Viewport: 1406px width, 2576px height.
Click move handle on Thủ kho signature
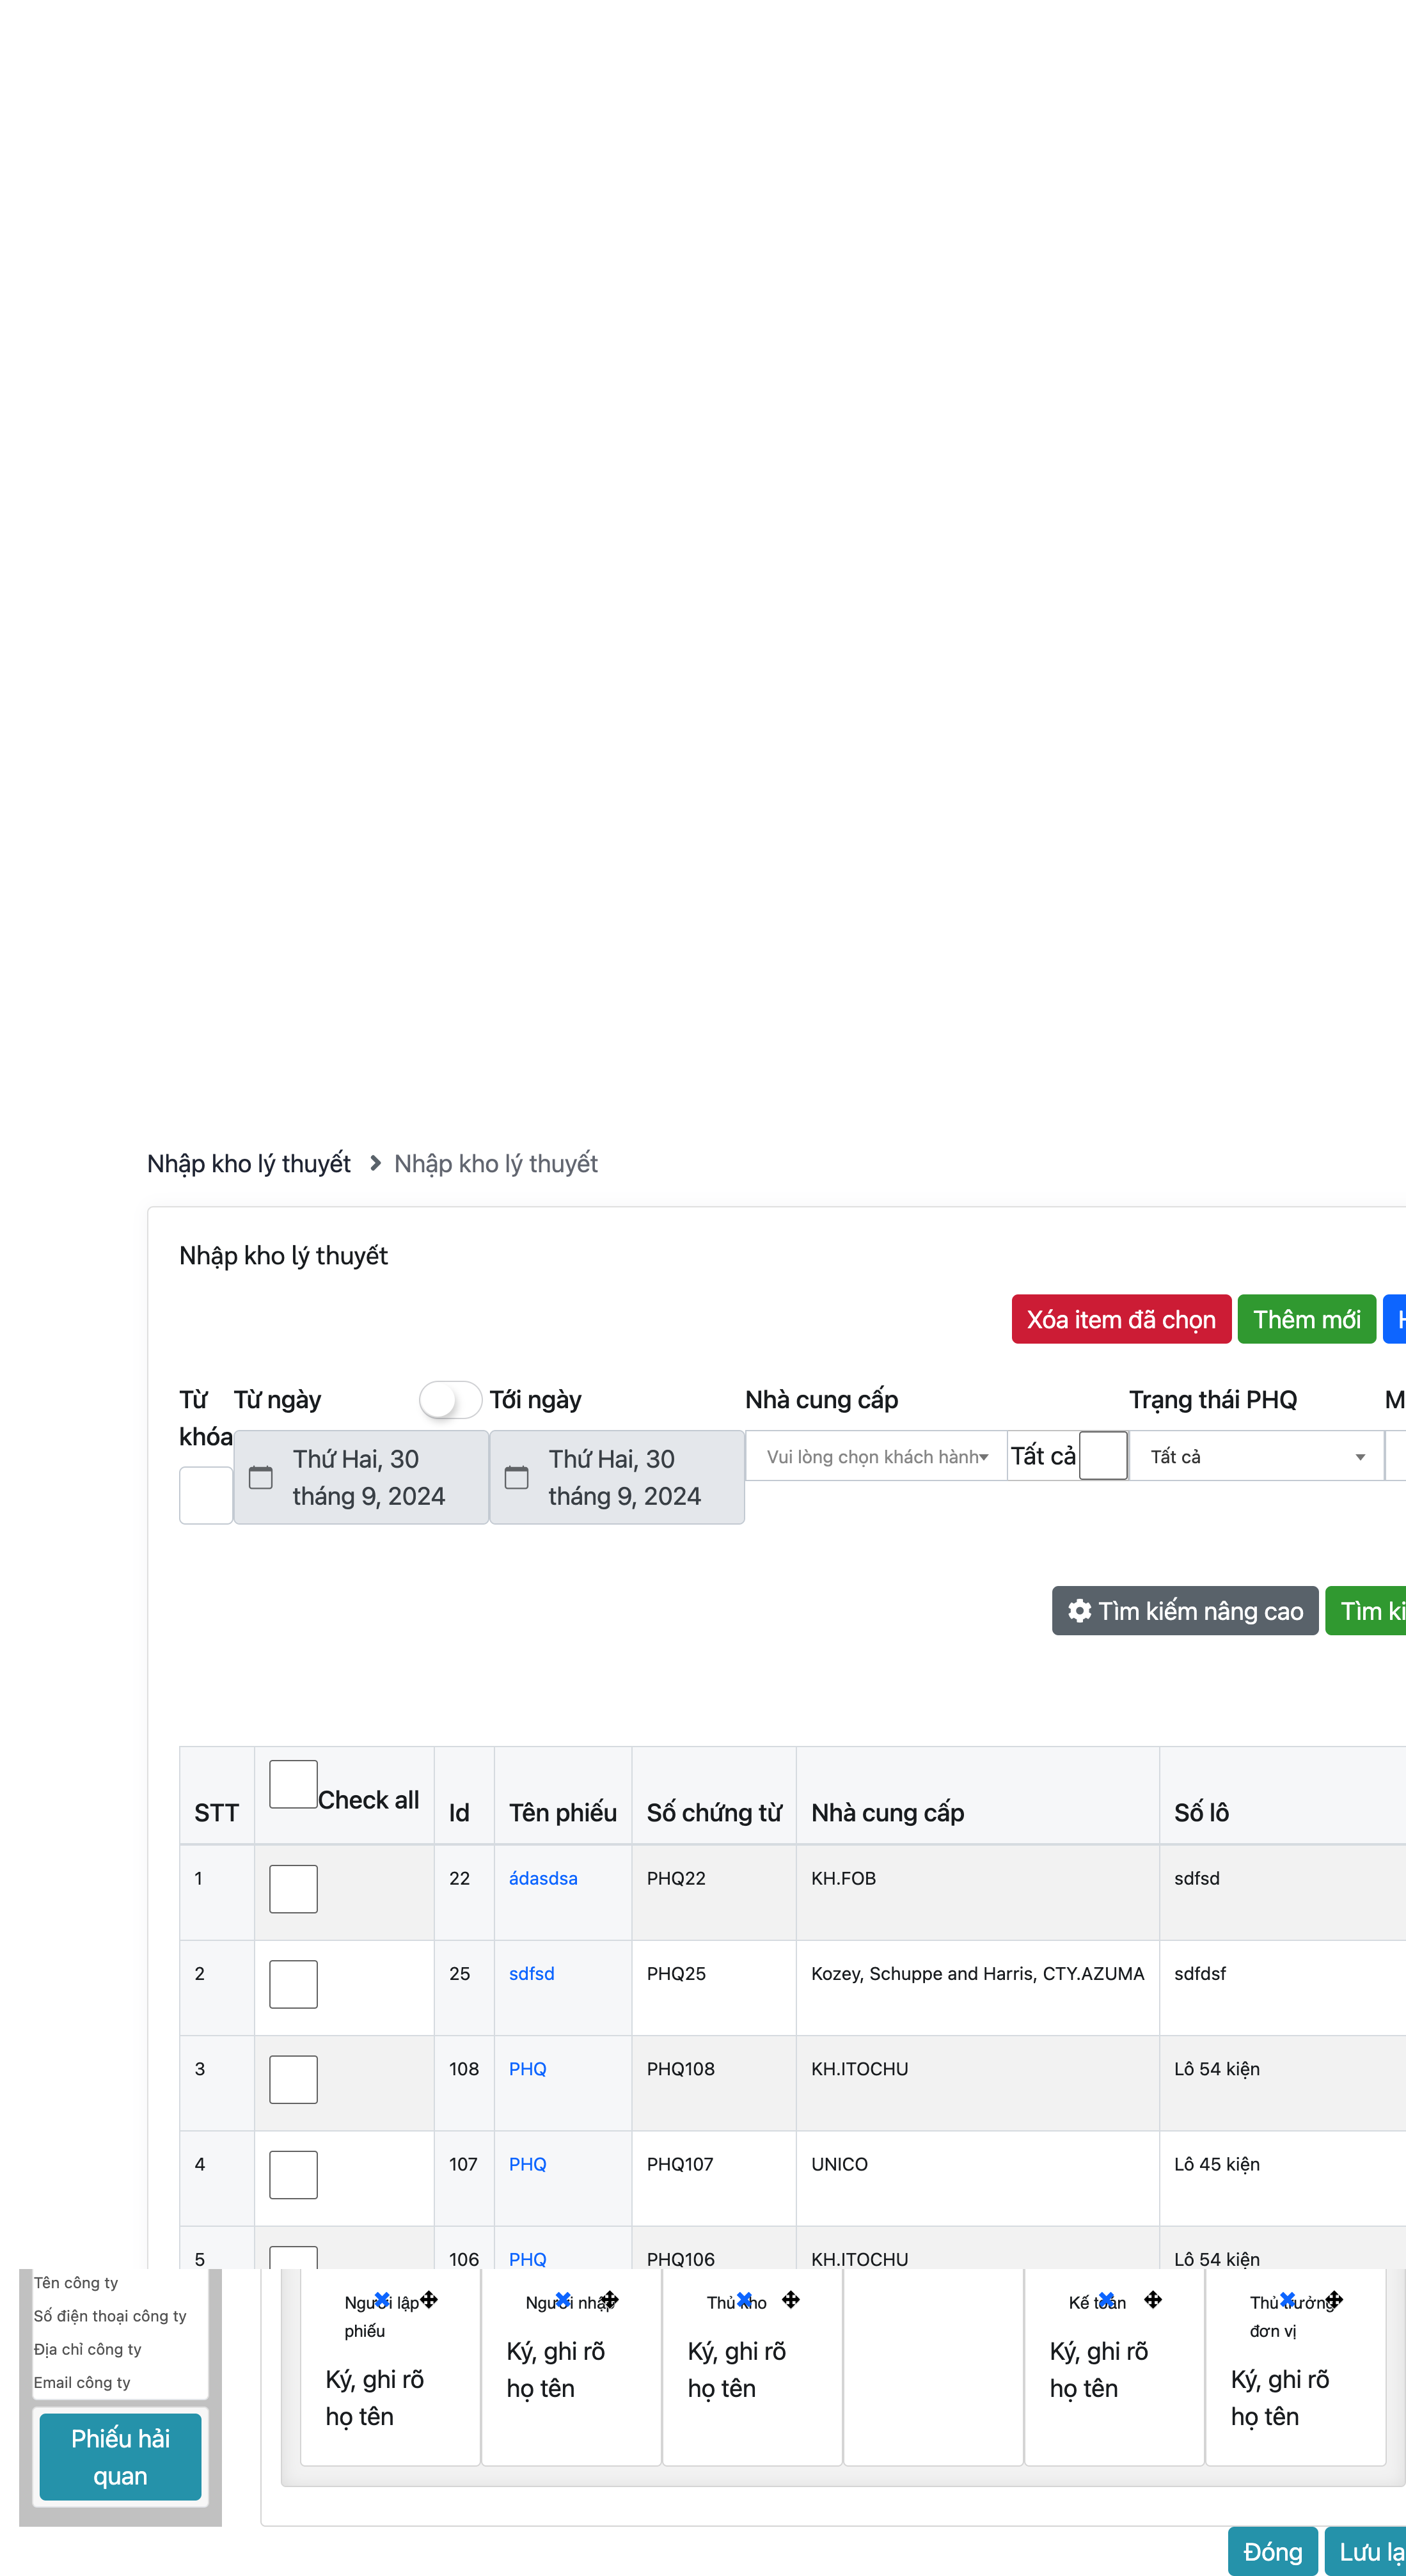[791, 2299]
